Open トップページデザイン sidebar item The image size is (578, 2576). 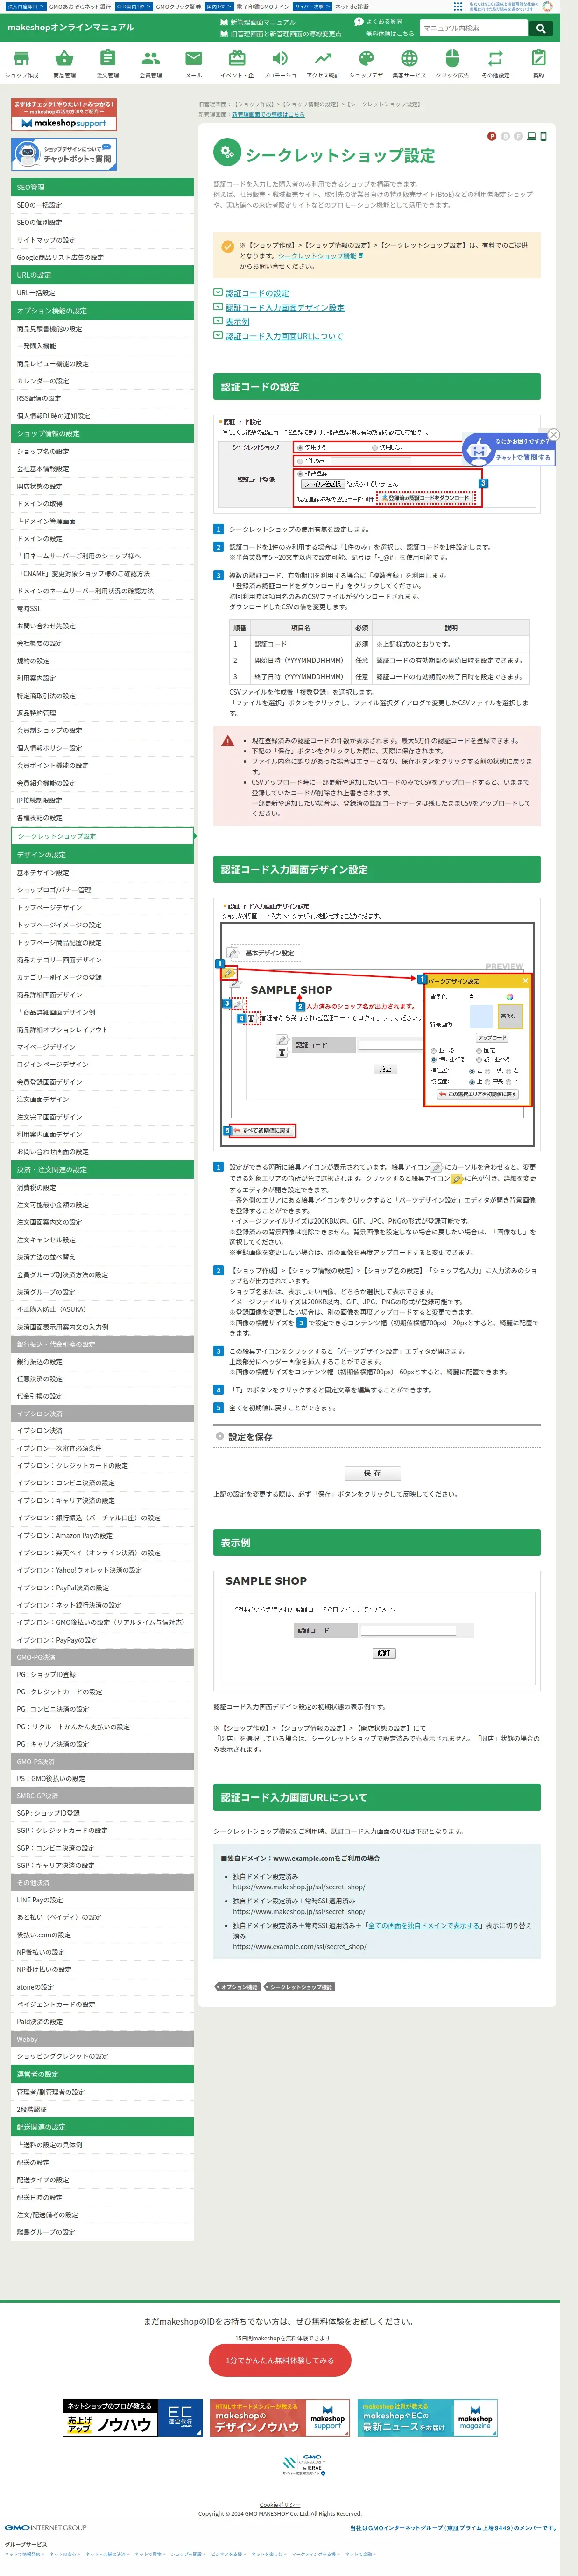pyautogui.click(x=102, y=907)
